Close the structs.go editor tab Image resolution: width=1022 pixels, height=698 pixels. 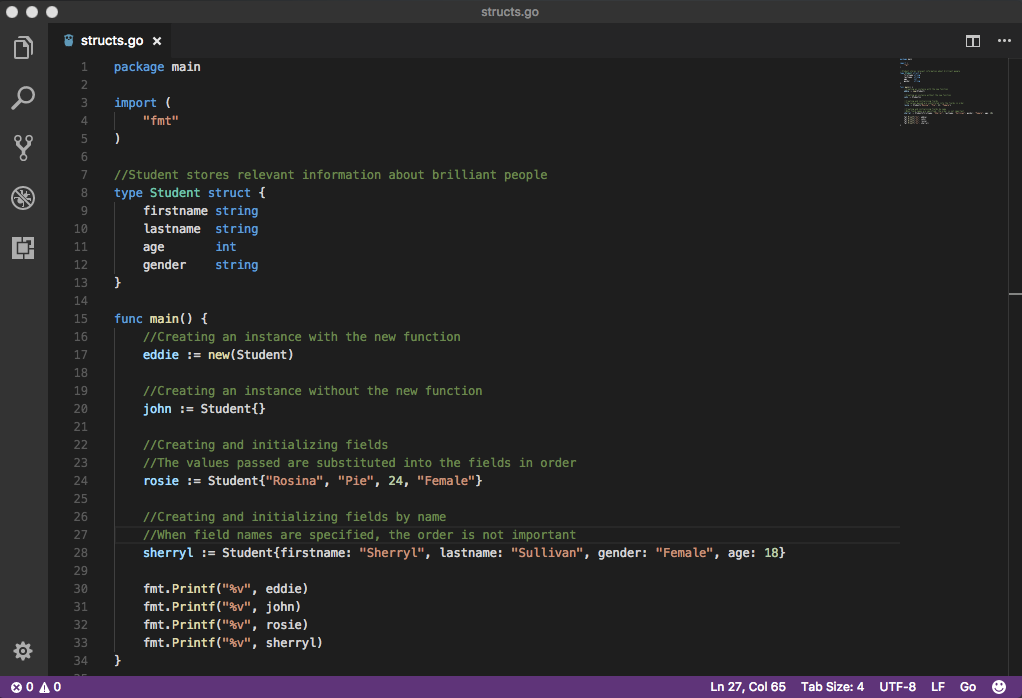[x=156, y=41]
